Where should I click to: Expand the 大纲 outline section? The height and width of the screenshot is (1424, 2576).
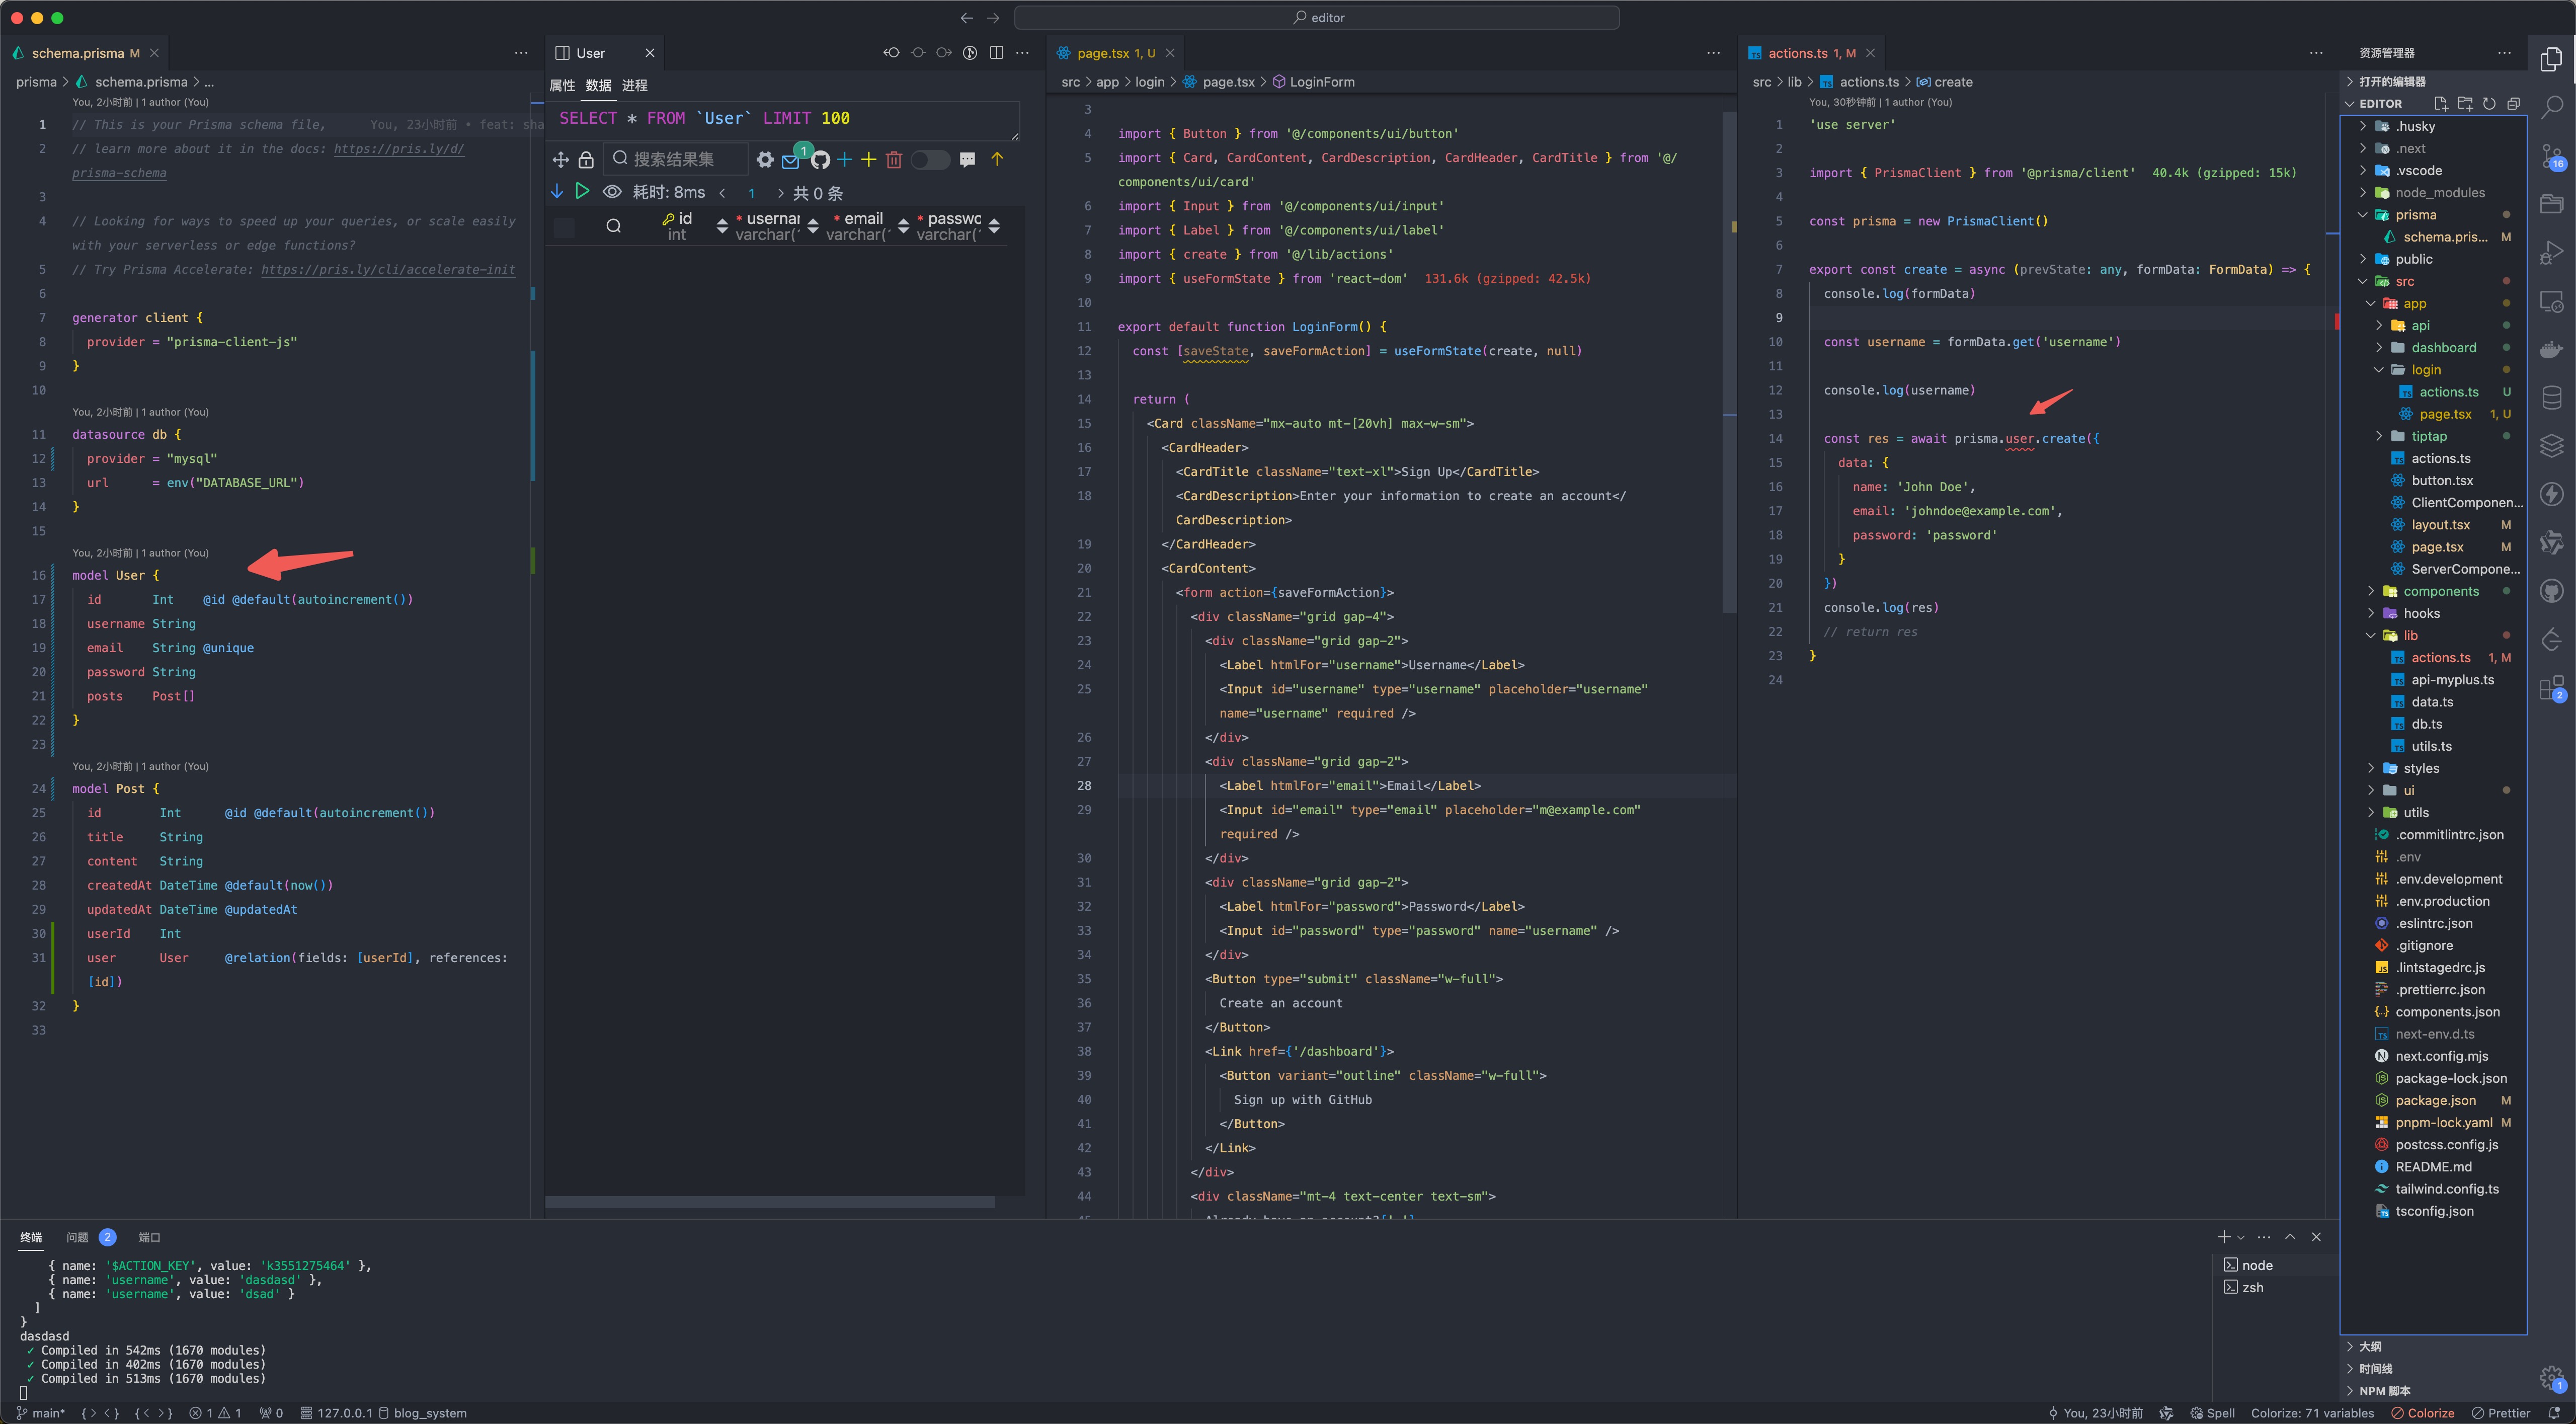point(2434,1346)
